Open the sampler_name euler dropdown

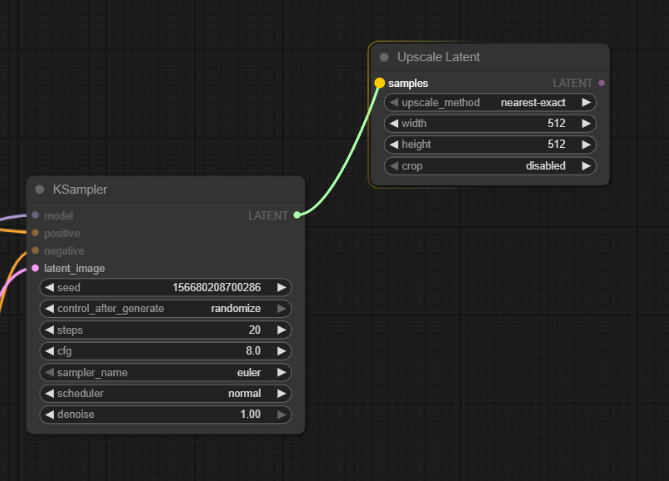[x=165, y=372]
